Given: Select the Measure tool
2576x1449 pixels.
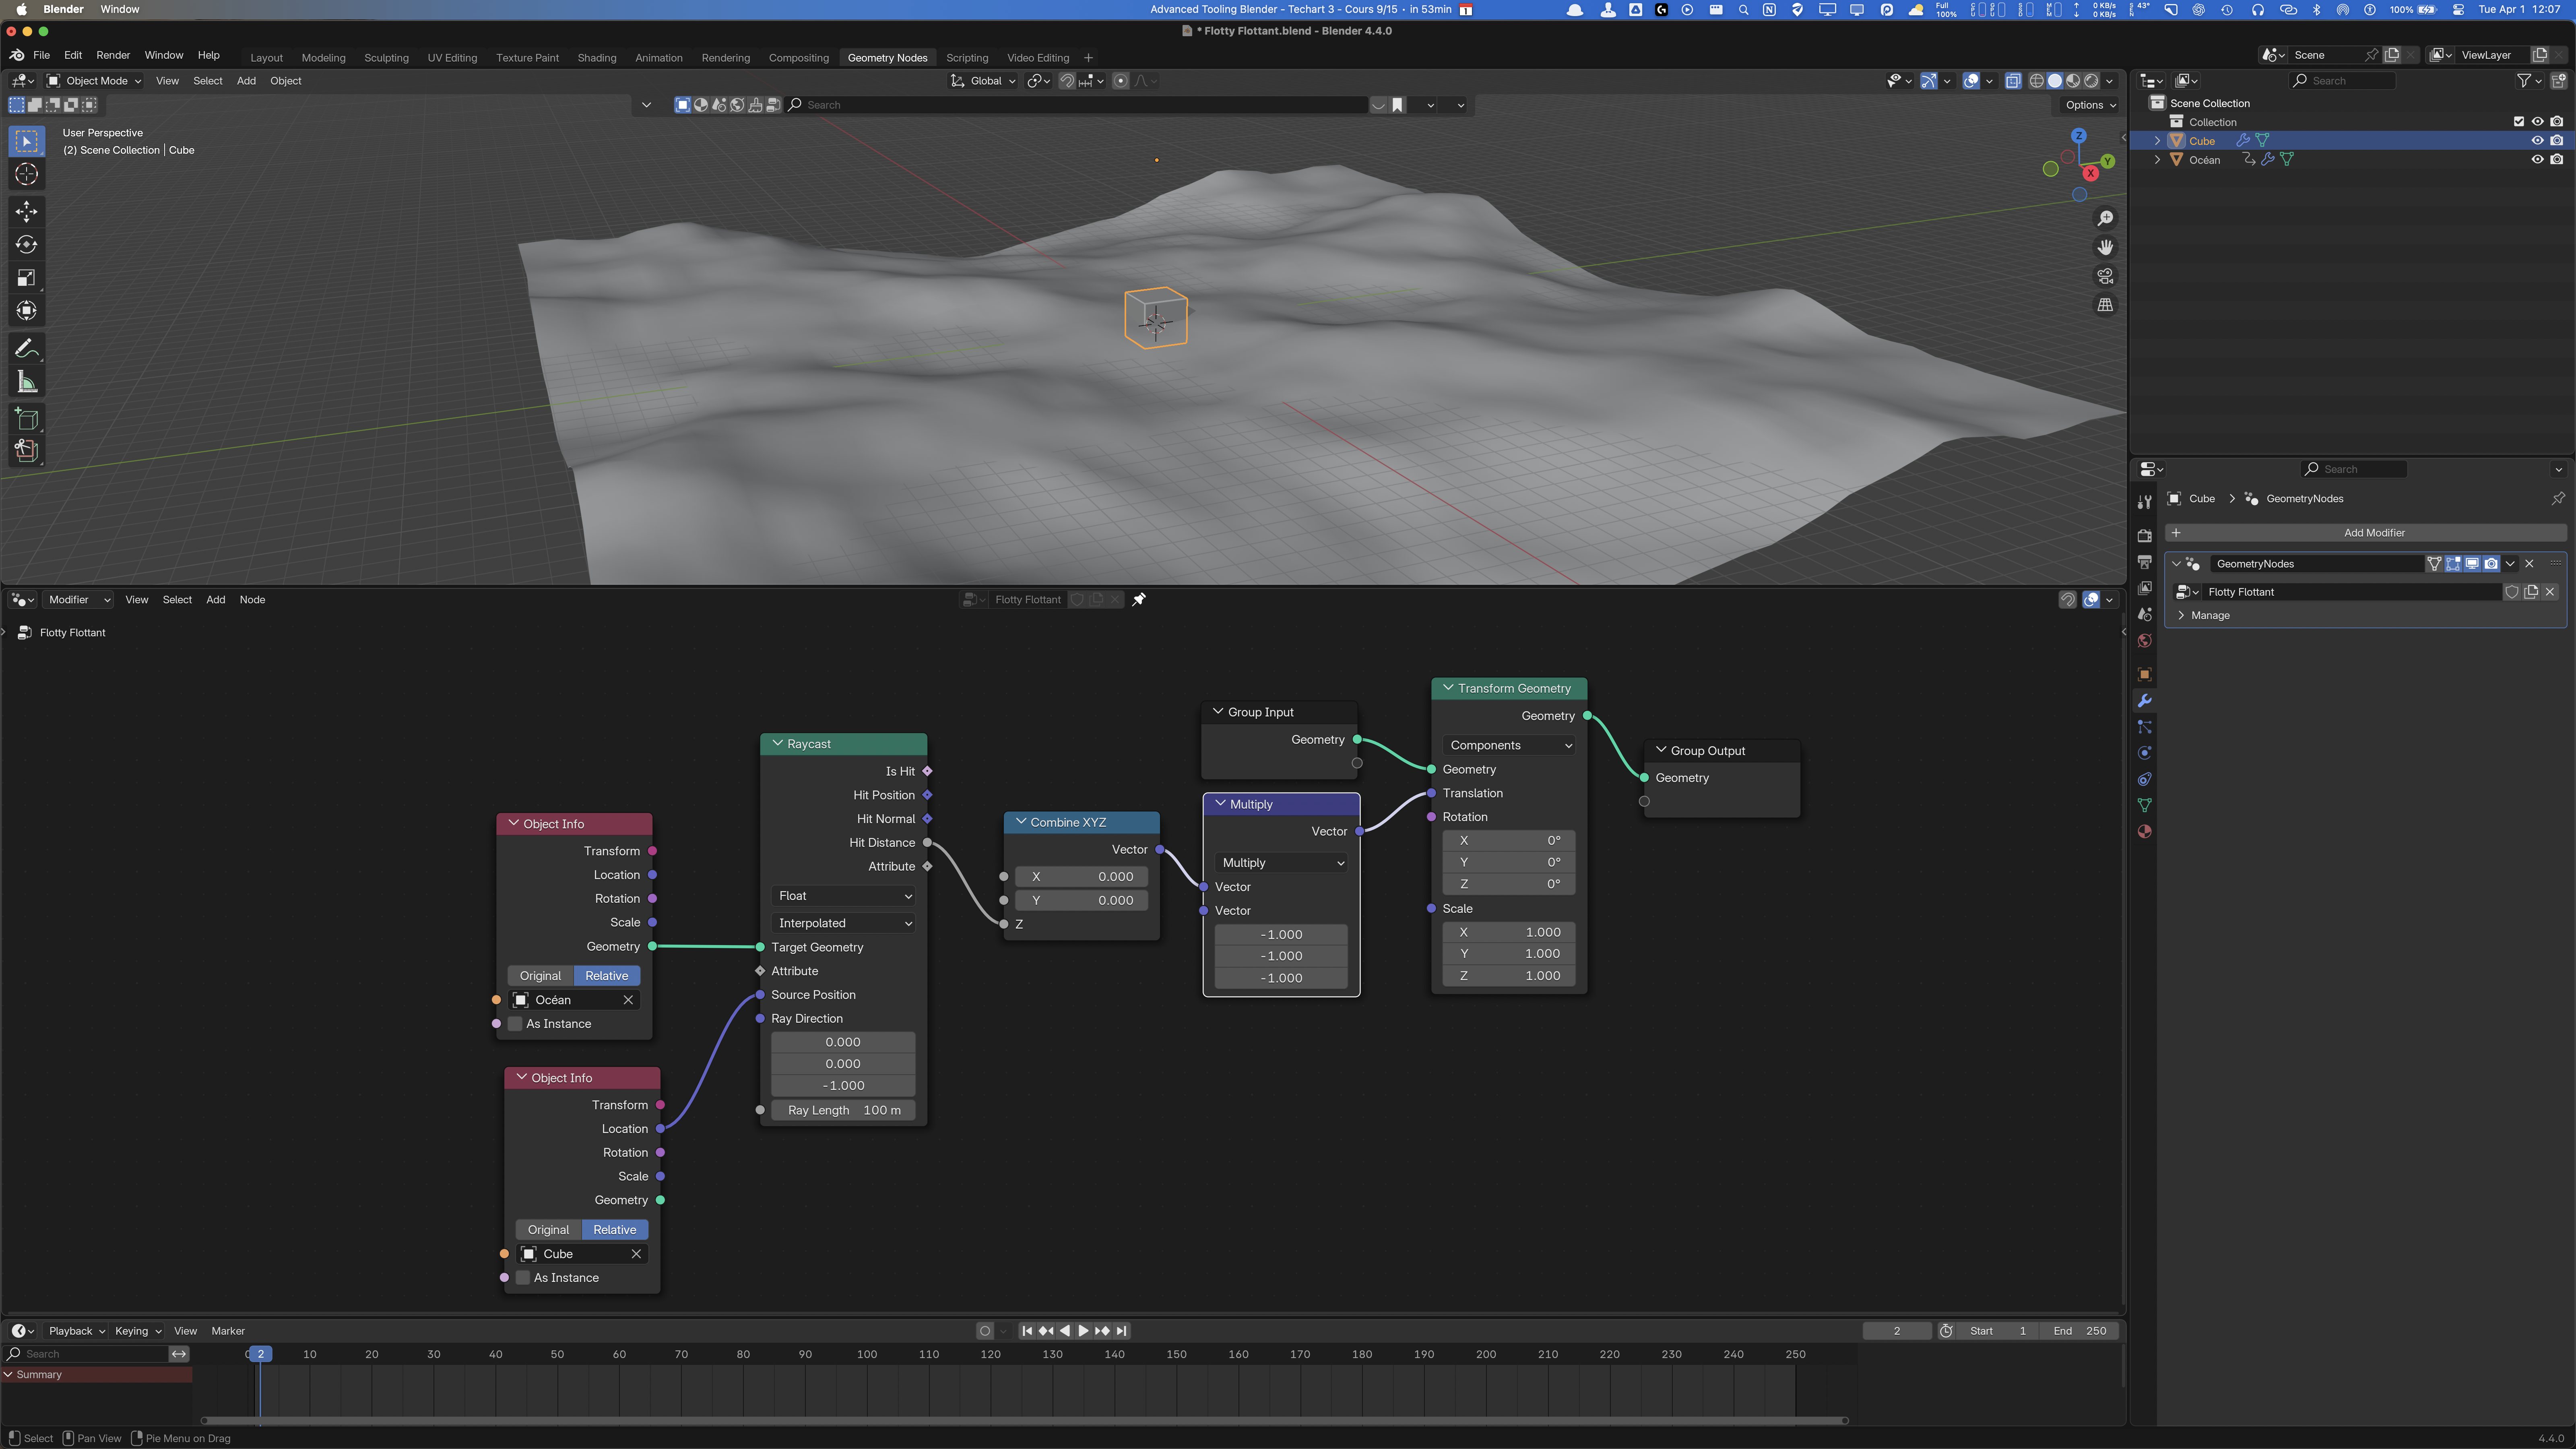Looking at the screenshot, I should pos(27,382).
